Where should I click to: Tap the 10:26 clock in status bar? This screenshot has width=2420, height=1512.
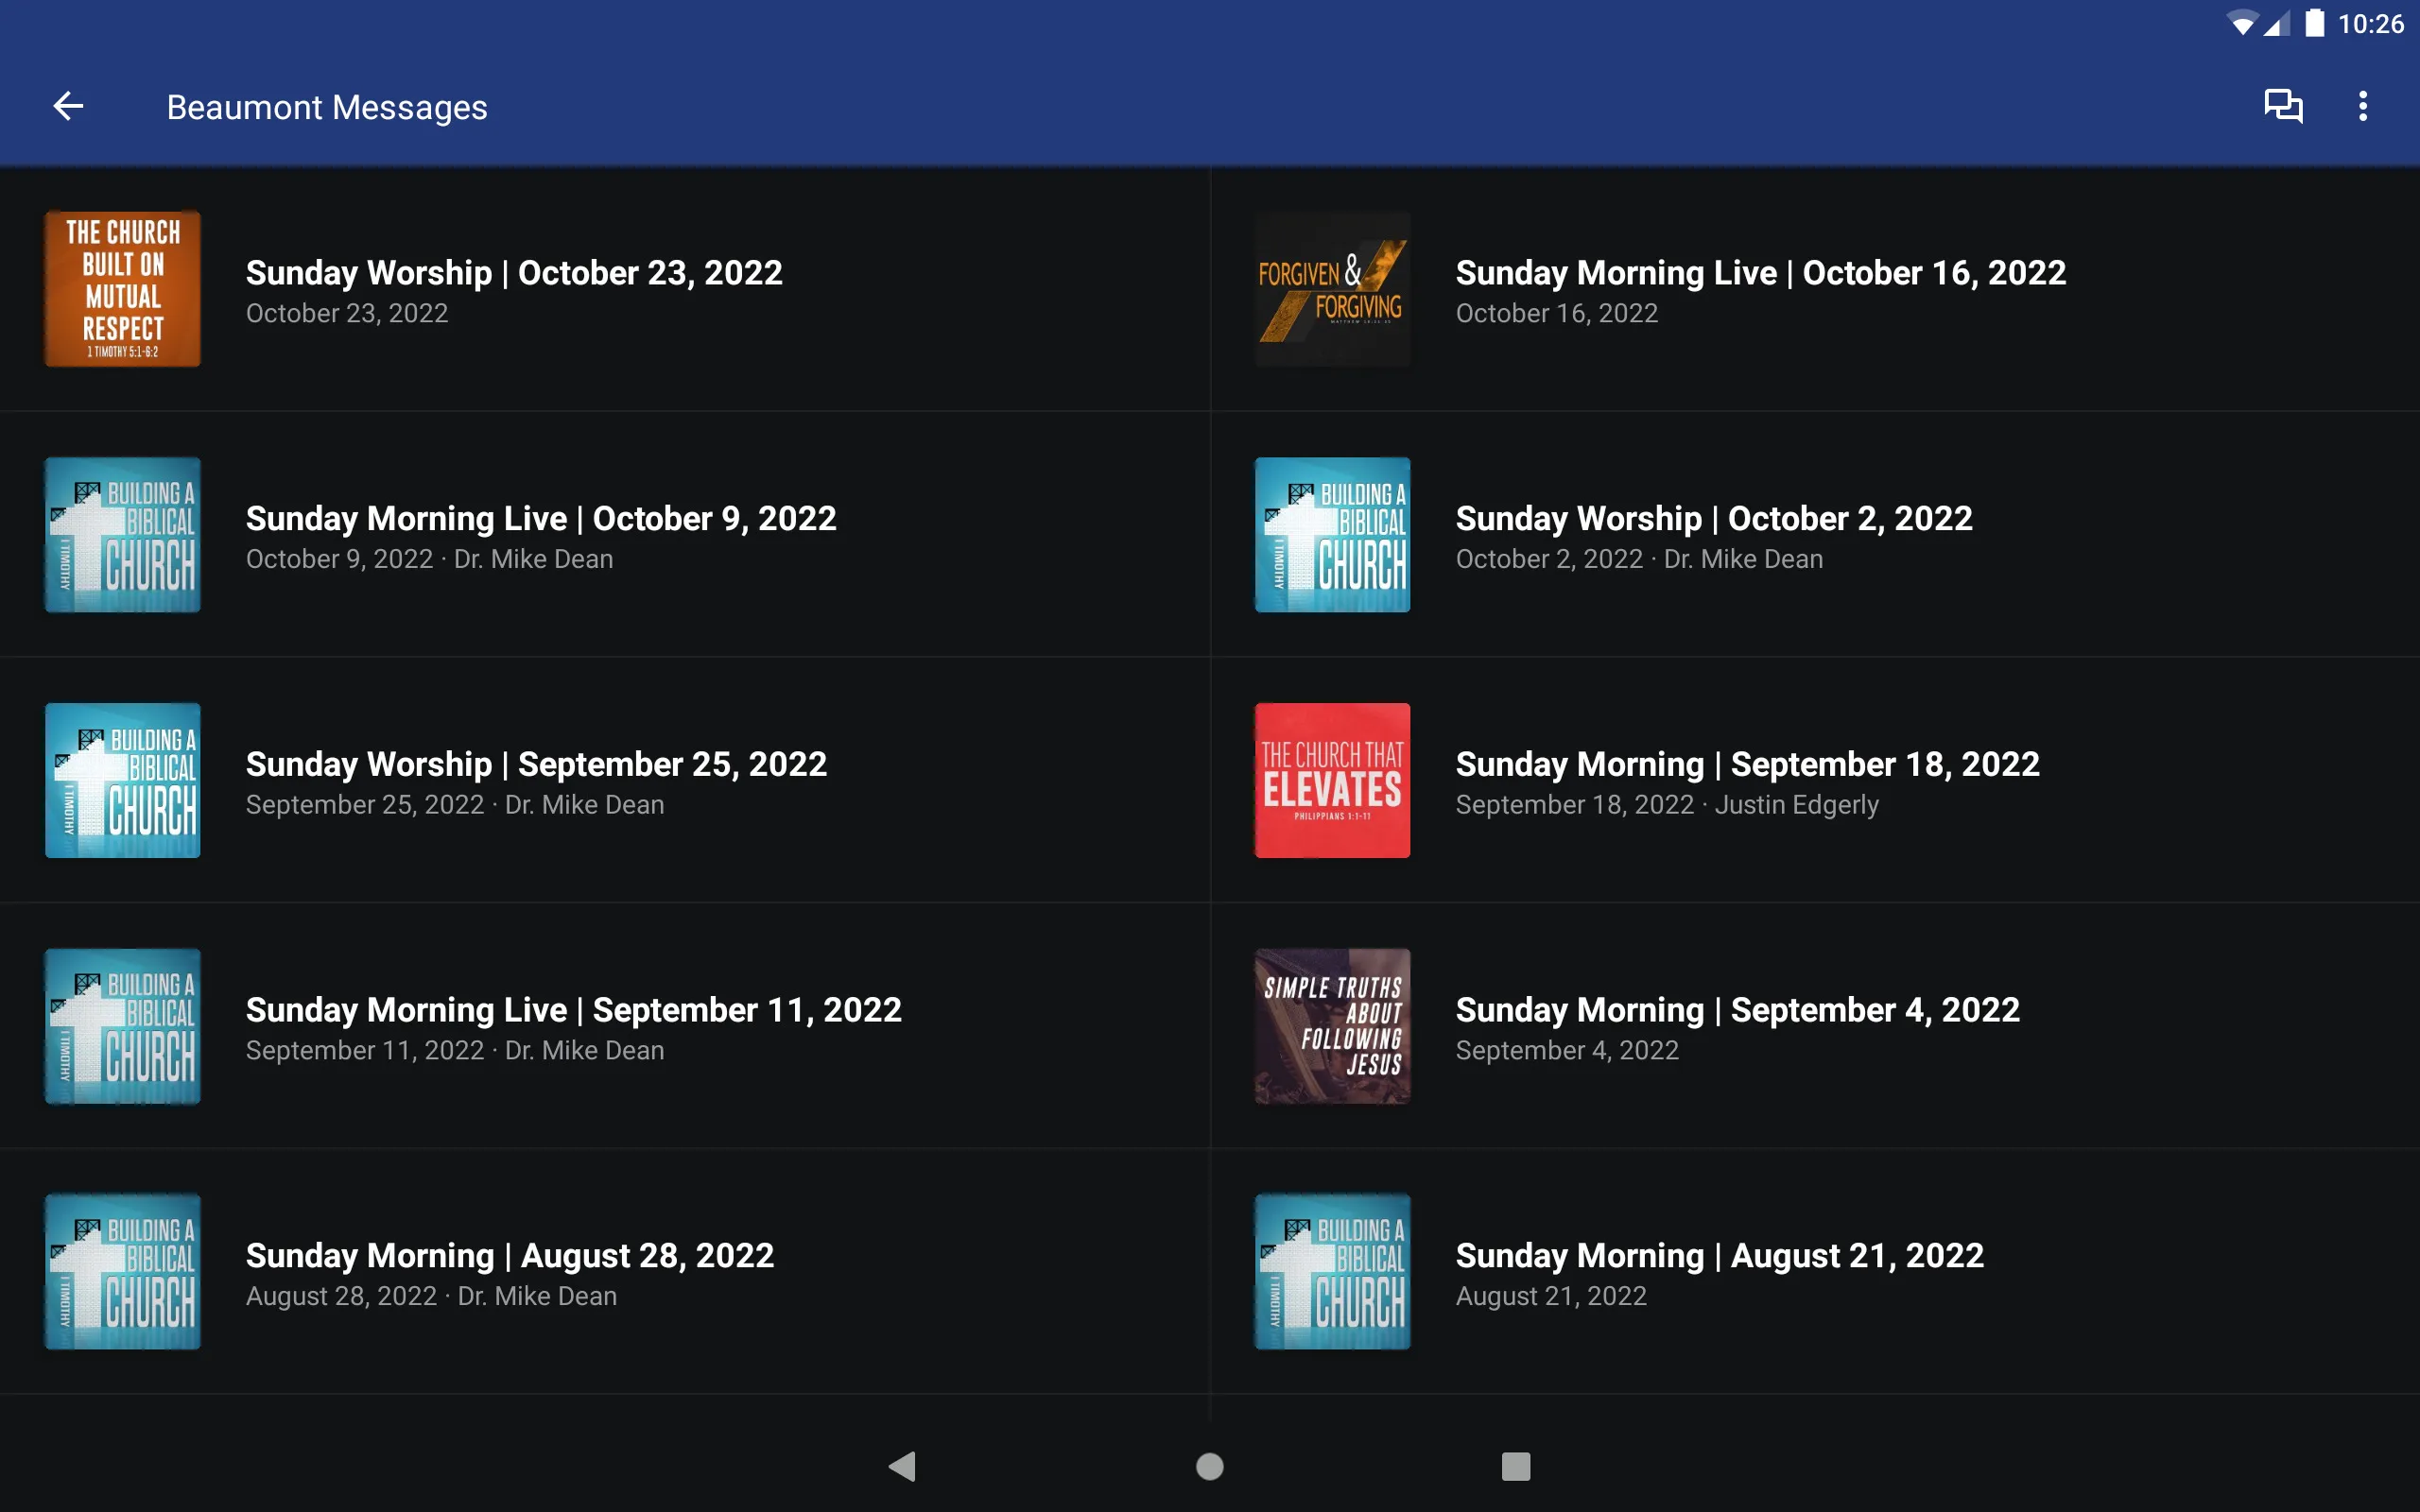2370,24
